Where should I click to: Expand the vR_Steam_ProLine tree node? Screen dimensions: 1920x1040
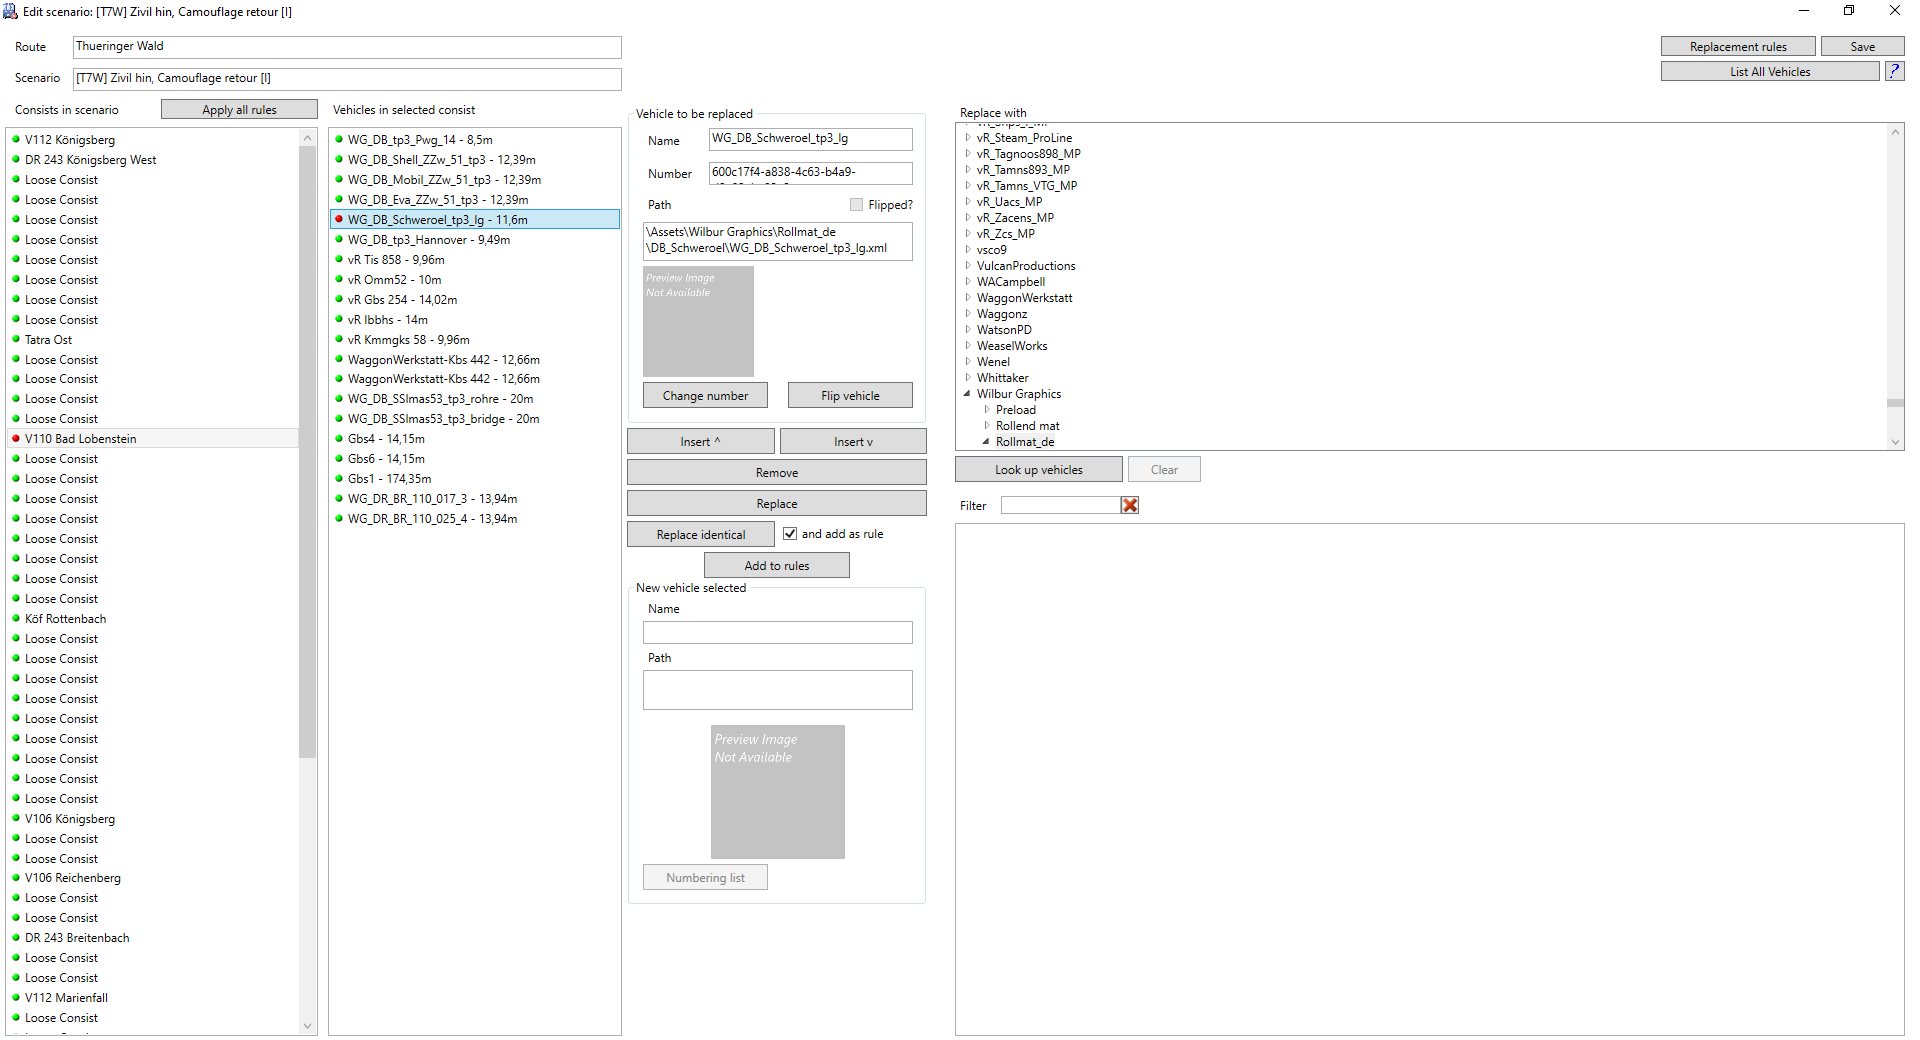pos(968,138)
